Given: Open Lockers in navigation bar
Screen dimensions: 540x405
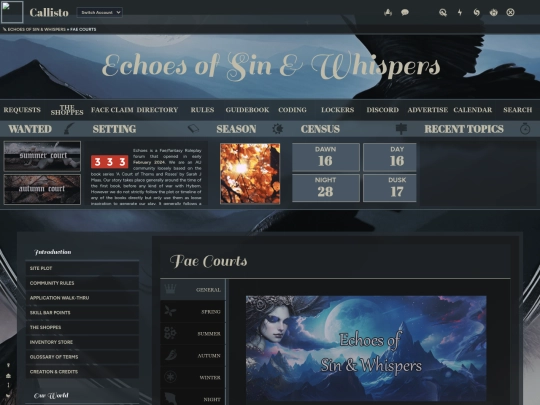Looking at the screenshot, I should [338, 110].
